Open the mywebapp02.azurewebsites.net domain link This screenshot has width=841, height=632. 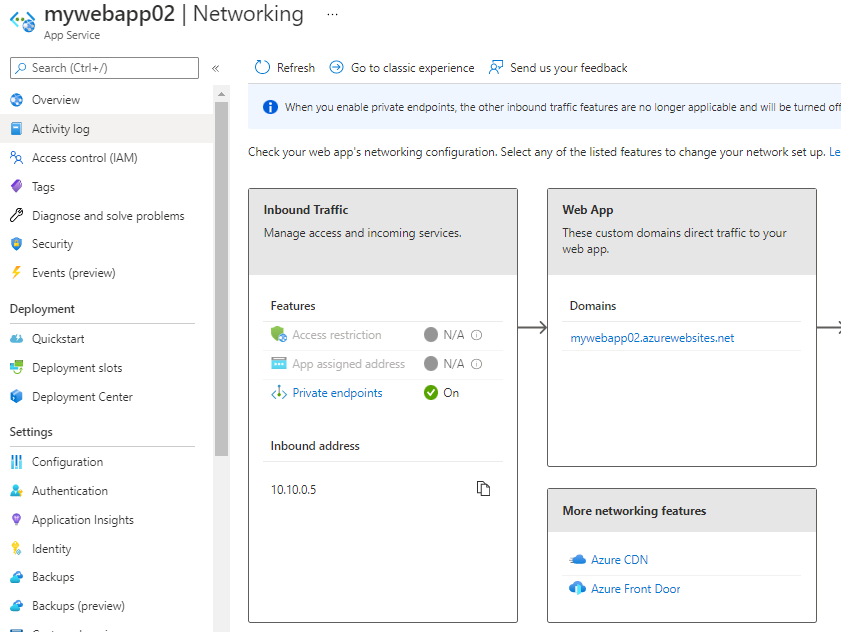652,338
